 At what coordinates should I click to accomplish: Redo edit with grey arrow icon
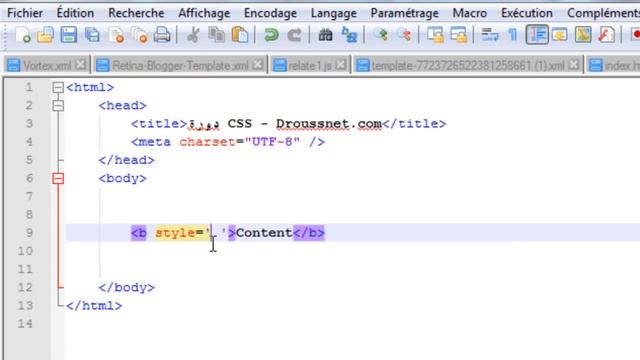tap(294, 35)
